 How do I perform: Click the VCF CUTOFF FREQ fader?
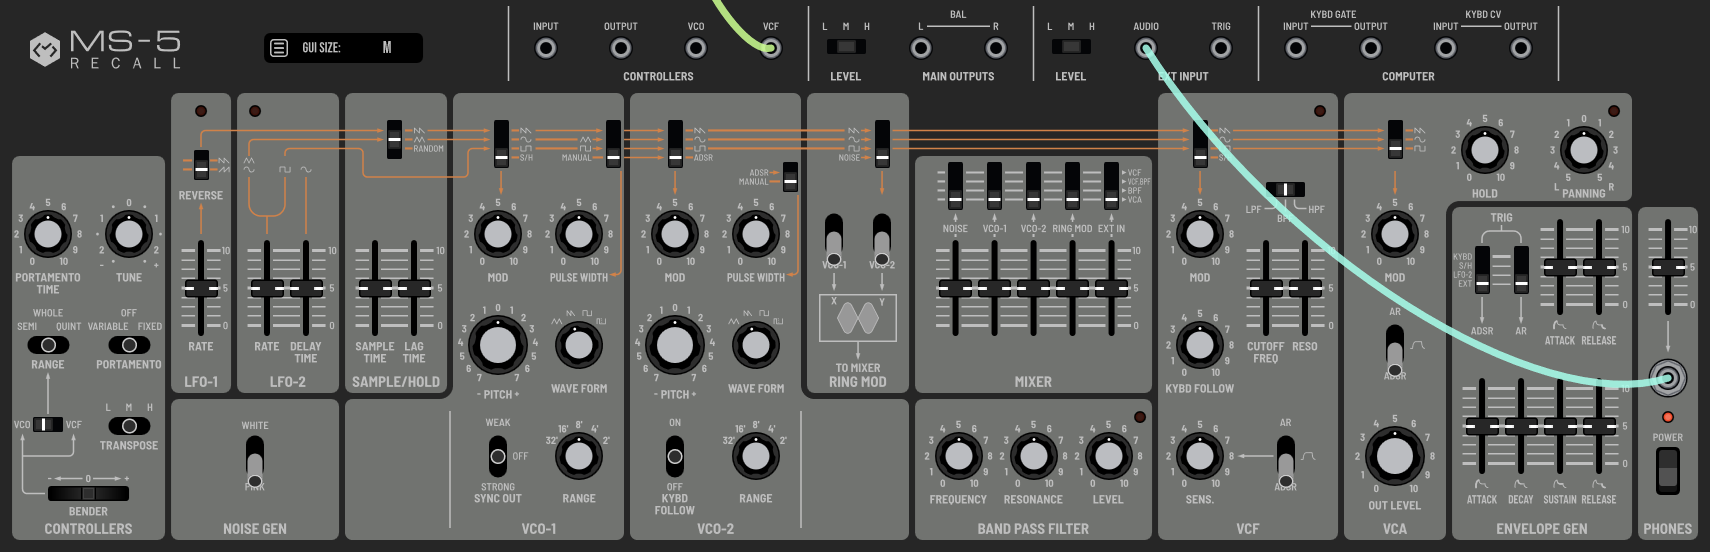(1266, 288)
